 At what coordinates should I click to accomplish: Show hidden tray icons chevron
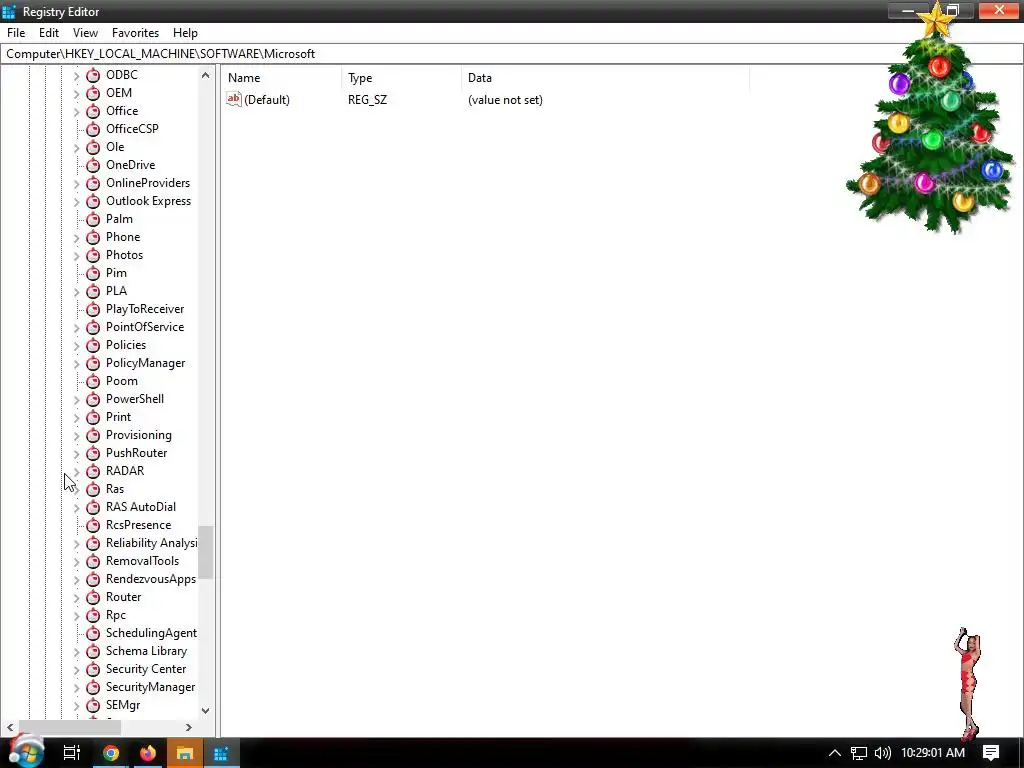835,753
